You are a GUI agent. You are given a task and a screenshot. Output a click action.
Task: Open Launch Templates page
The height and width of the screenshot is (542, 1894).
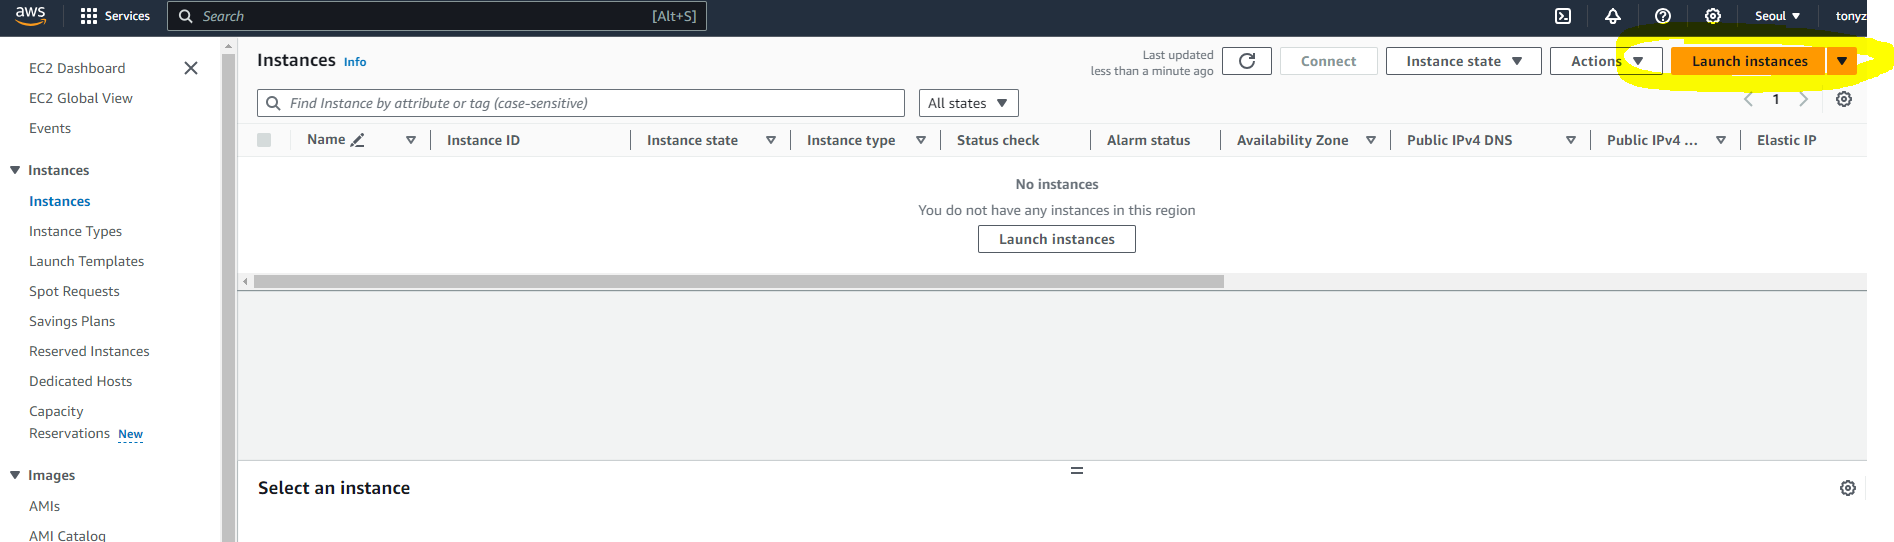tap(87, 261)
